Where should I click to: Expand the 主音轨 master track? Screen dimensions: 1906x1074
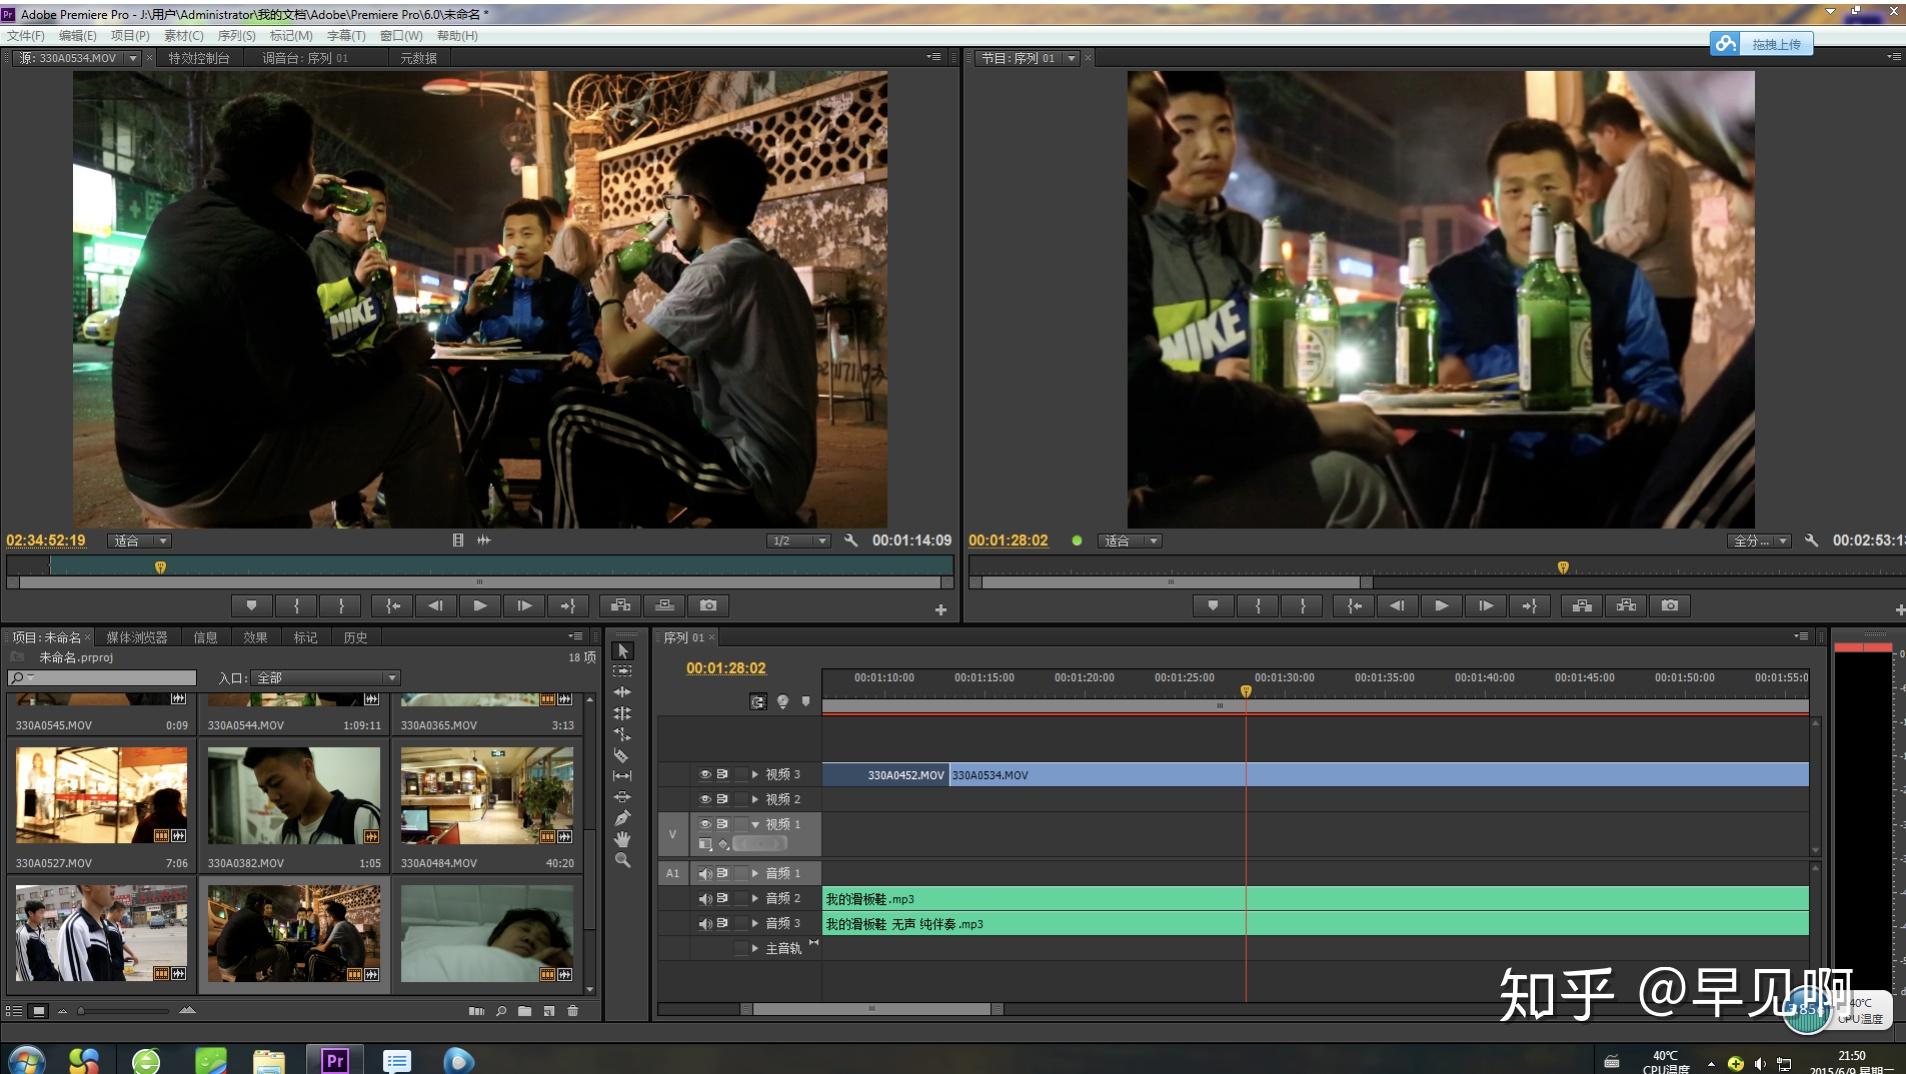coord(755,949)
